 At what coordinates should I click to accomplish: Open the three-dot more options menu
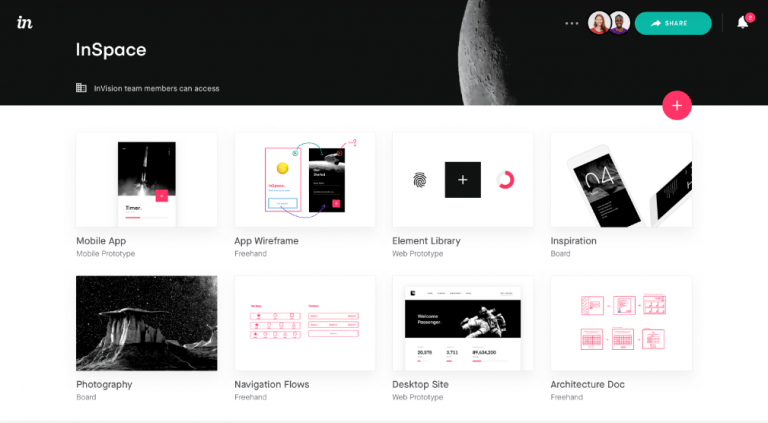click(x=572, y=23)
